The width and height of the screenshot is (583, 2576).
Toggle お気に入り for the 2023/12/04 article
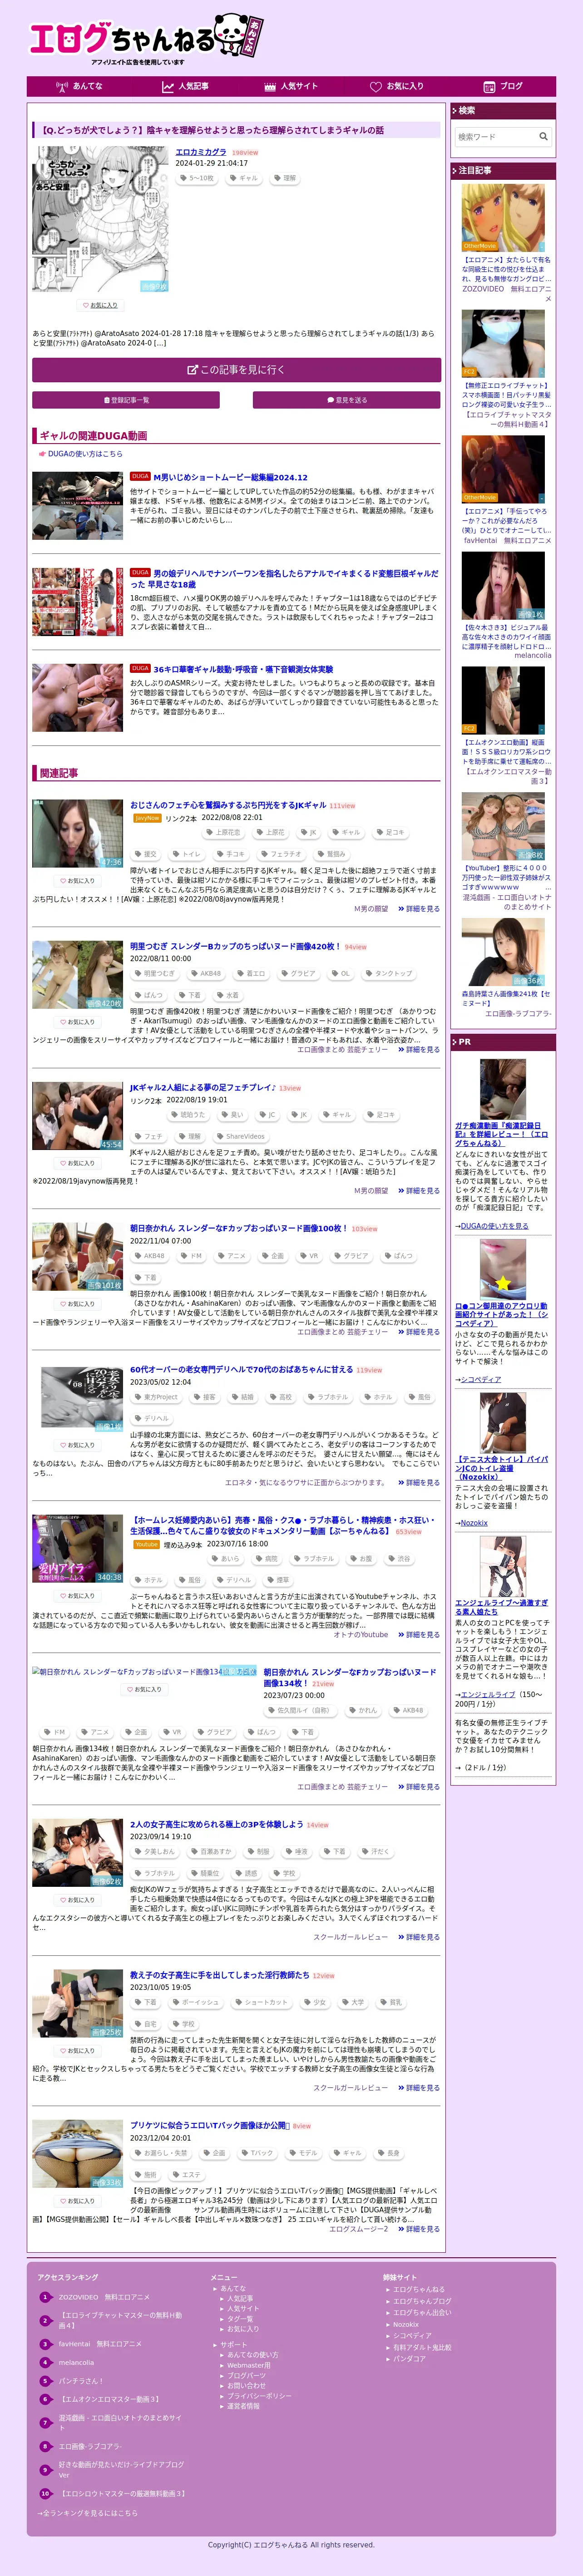pyautogui.click(x=77, y=2201)
